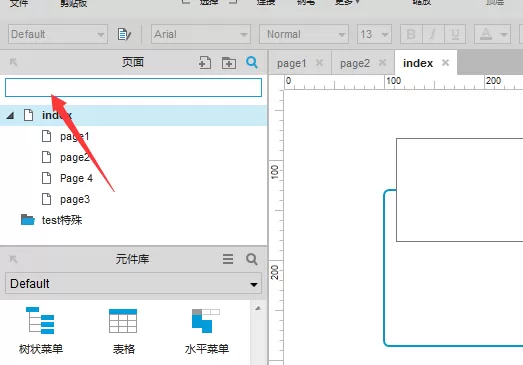Select Page 4 in the page tree
The width and height of the screenshot is (523, 365).
[76, 178]
